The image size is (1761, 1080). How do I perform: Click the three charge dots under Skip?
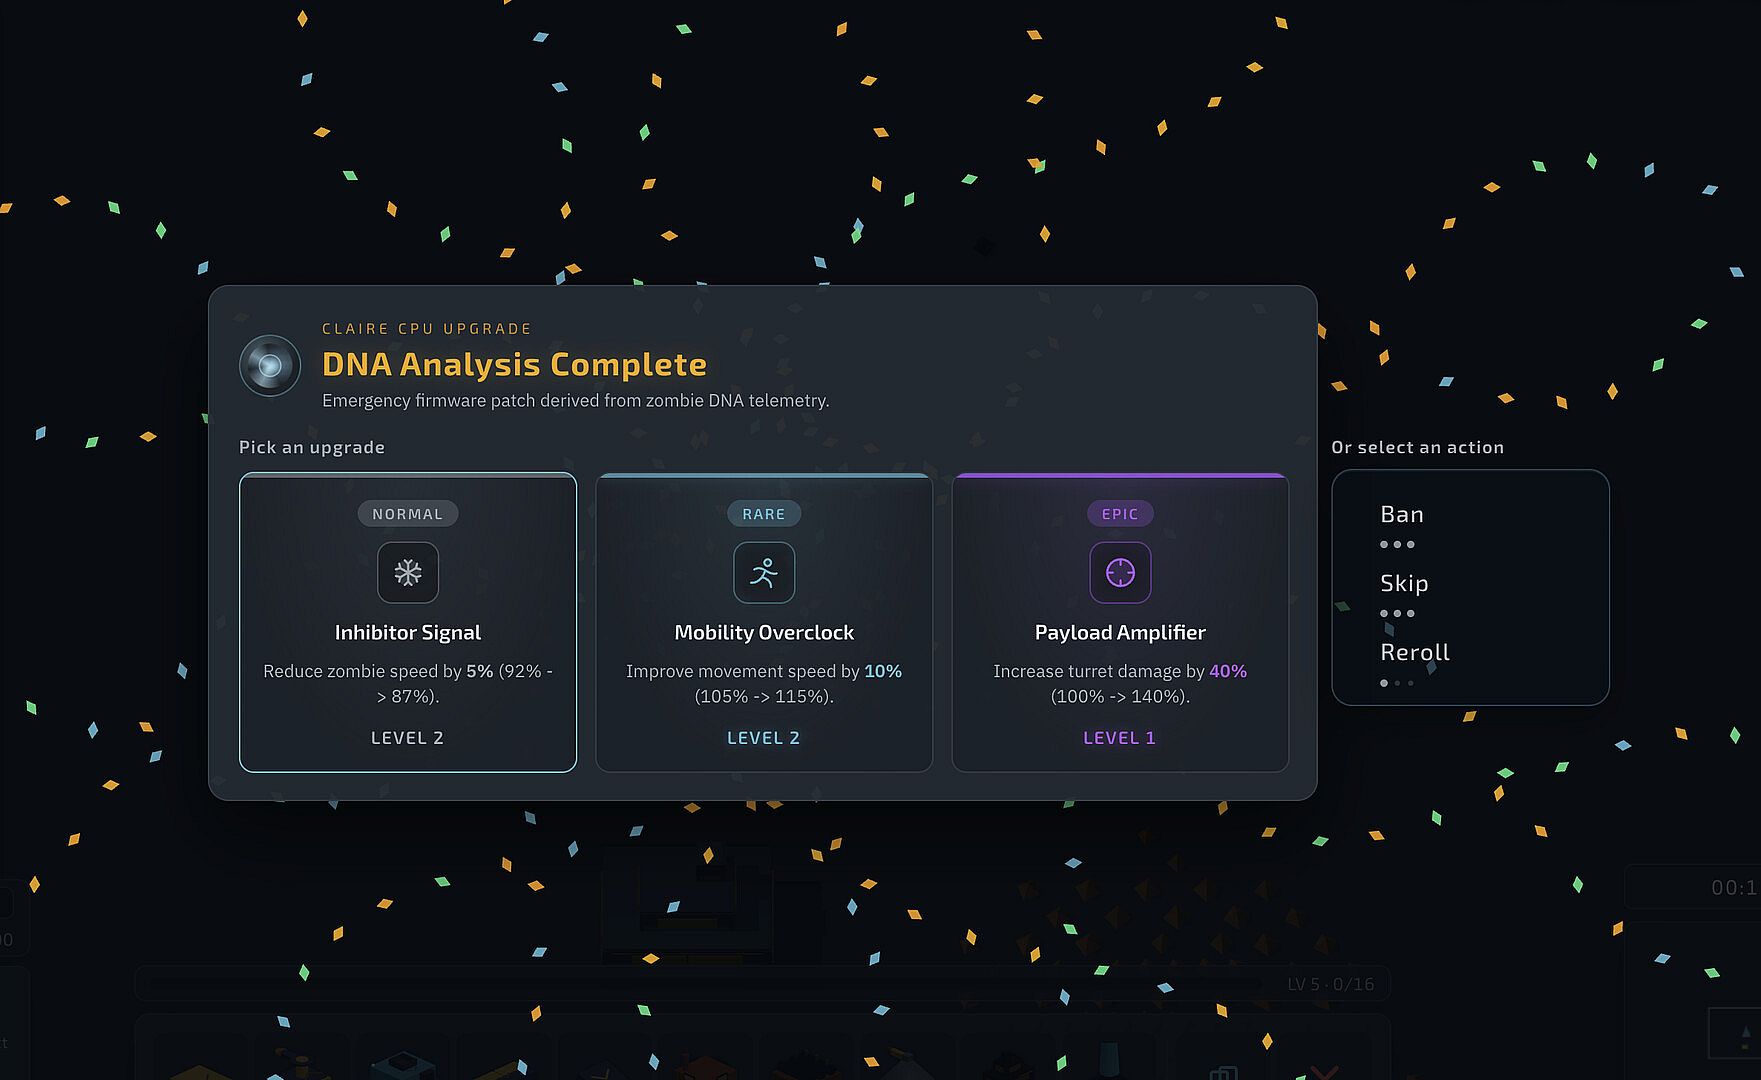1397,614
